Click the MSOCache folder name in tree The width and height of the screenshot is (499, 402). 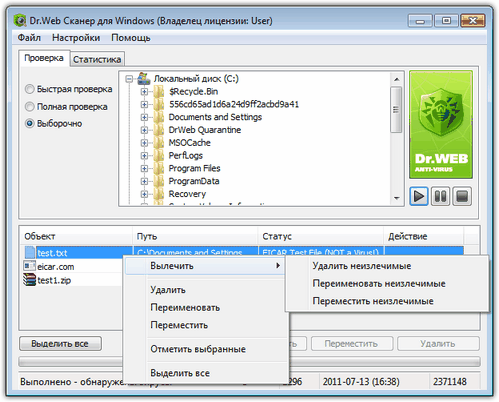click(189, 143)
